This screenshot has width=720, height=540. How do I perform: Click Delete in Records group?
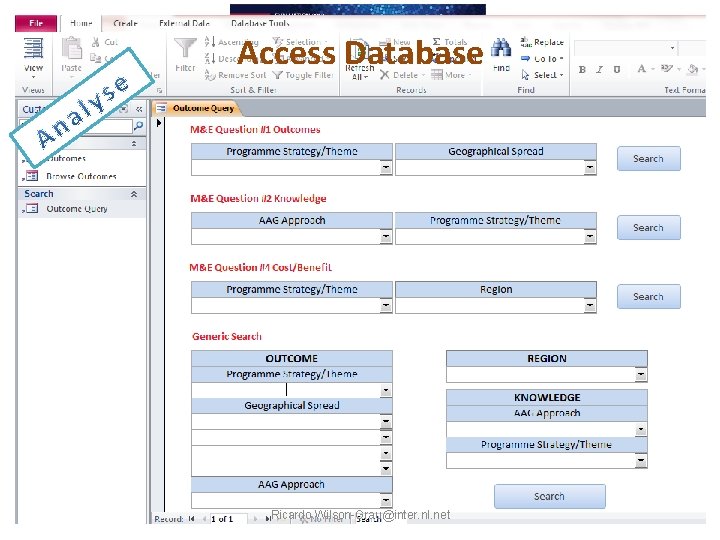402,75
